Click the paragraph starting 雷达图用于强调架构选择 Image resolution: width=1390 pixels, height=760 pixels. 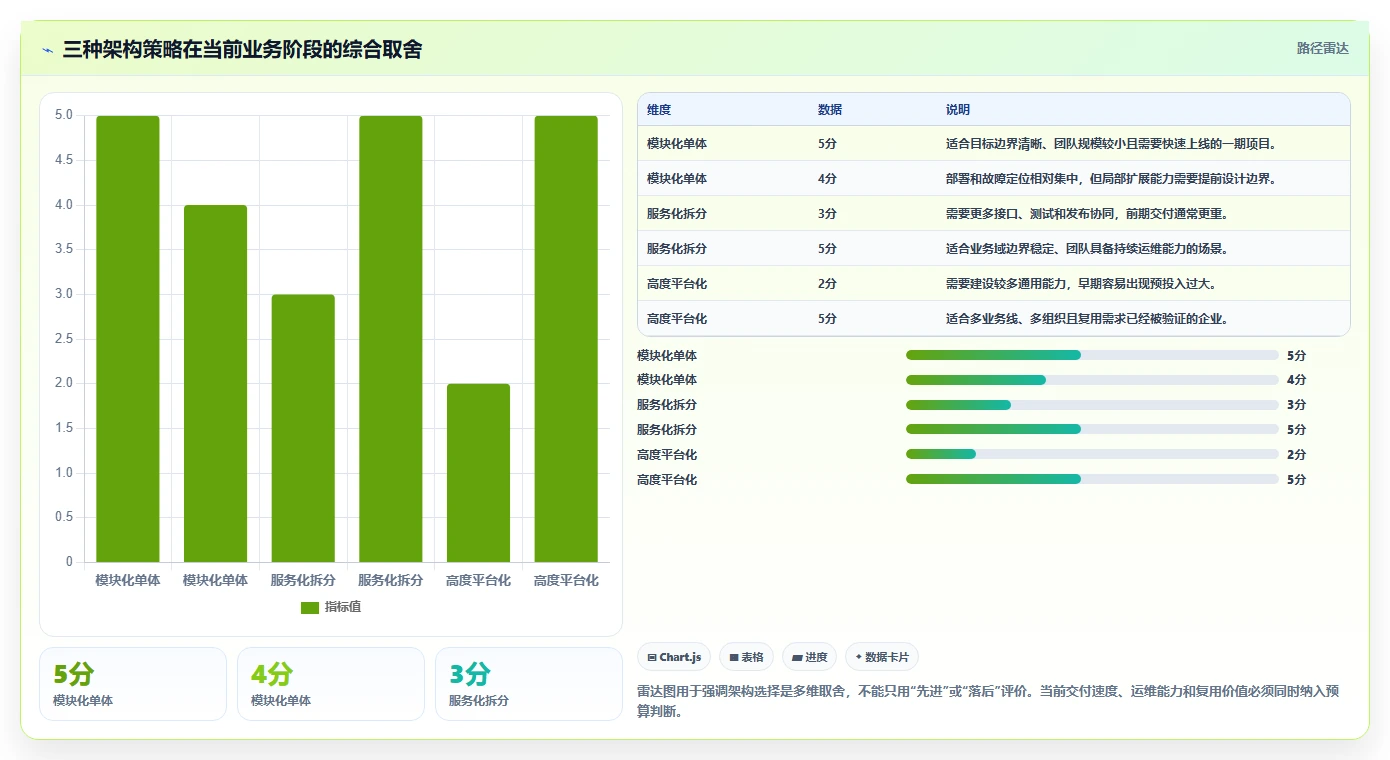pos(993,702)
